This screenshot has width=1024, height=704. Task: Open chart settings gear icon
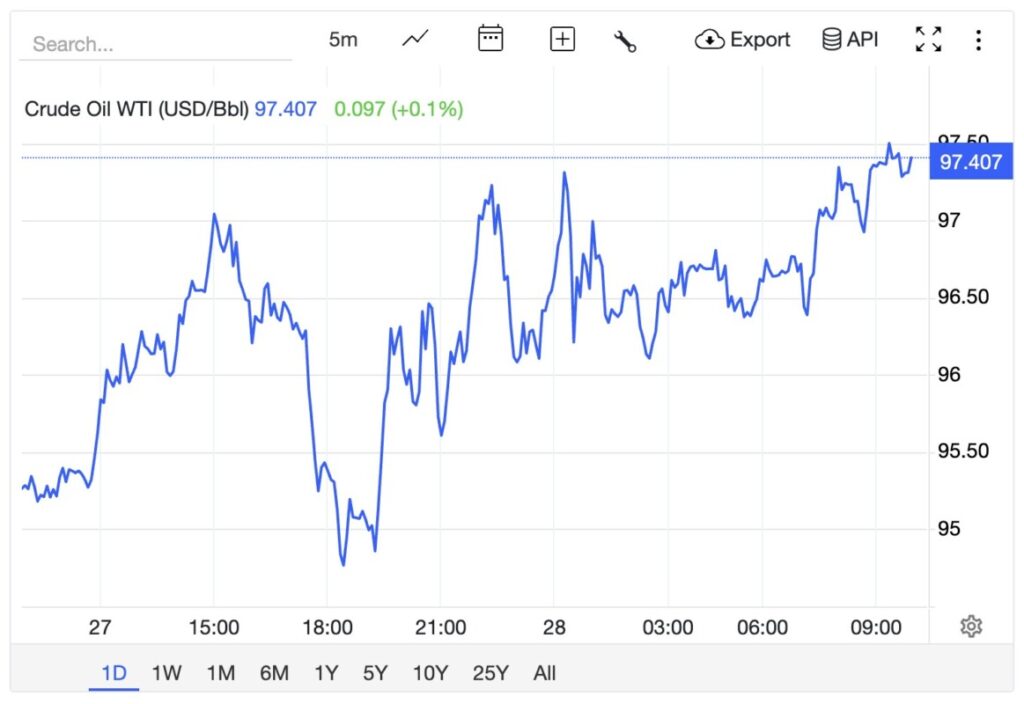(x=970, y=627)
